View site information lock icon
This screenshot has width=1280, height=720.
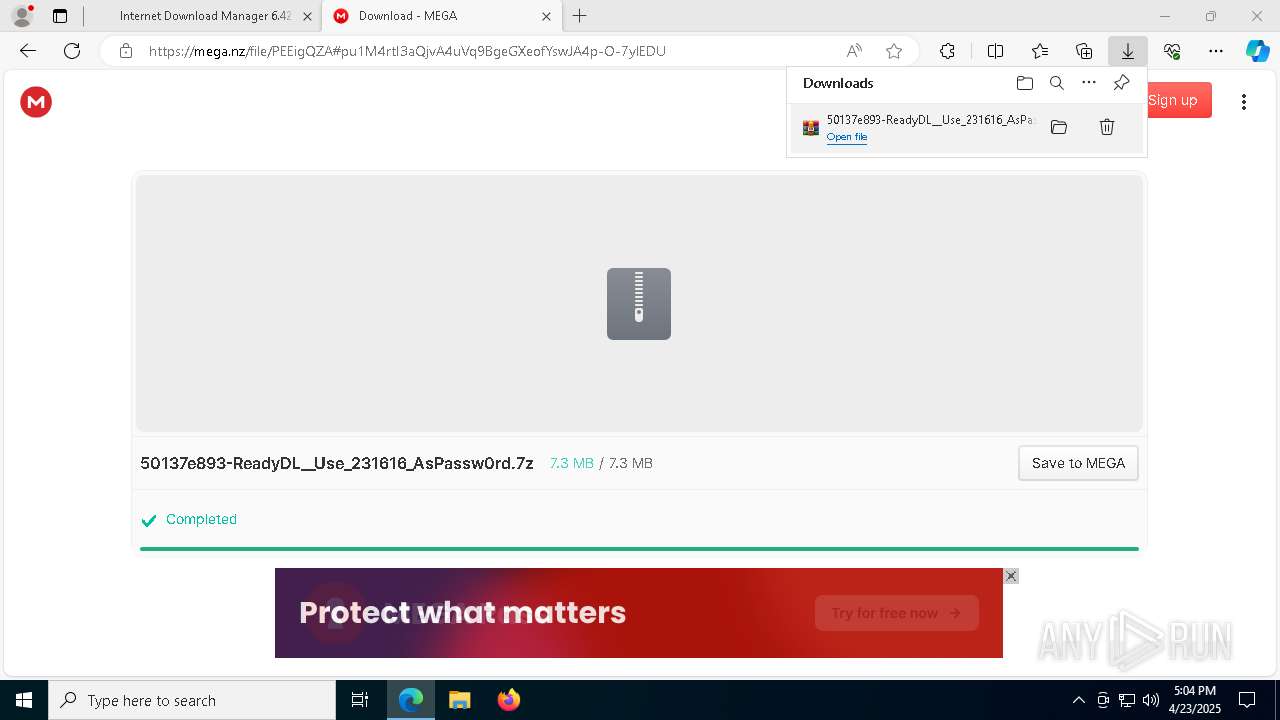point(126,51)
